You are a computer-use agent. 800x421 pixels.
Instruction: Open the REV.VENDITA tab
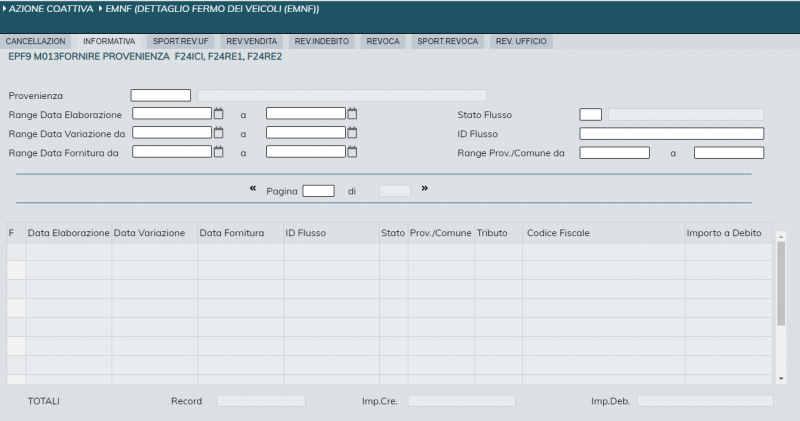[252, 42]
